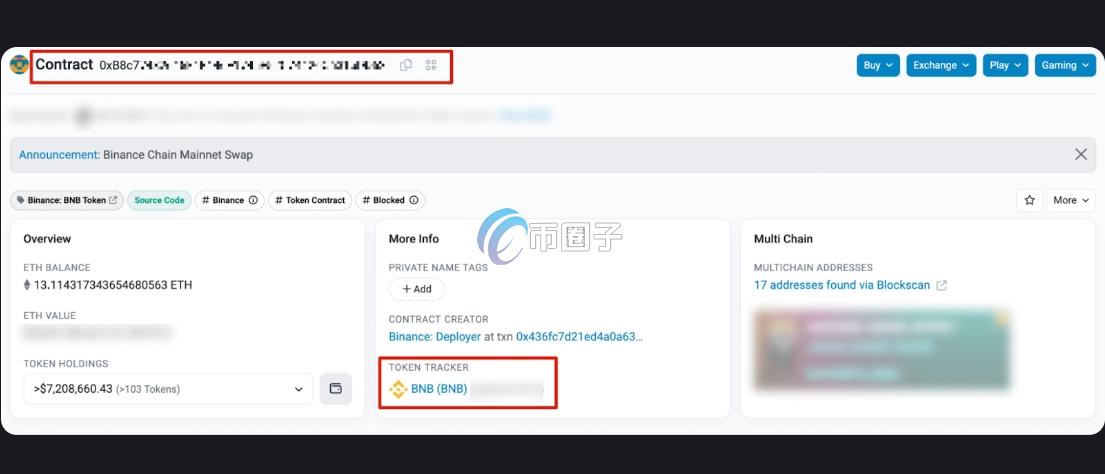
Task: Click the contract avatar icon
Action: tap(19, 65)
